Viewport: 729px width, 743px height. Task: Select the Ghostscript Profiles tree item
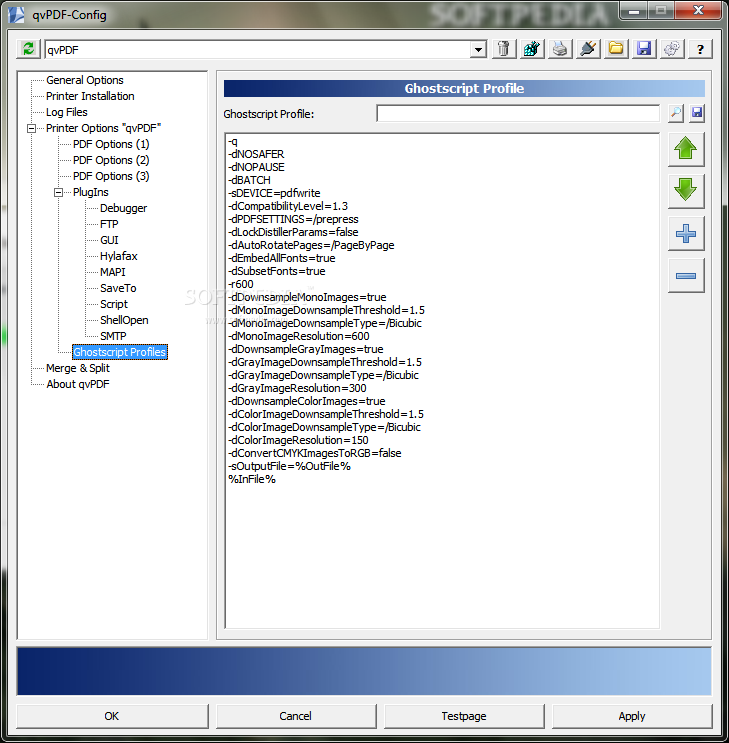pos(119,352)
